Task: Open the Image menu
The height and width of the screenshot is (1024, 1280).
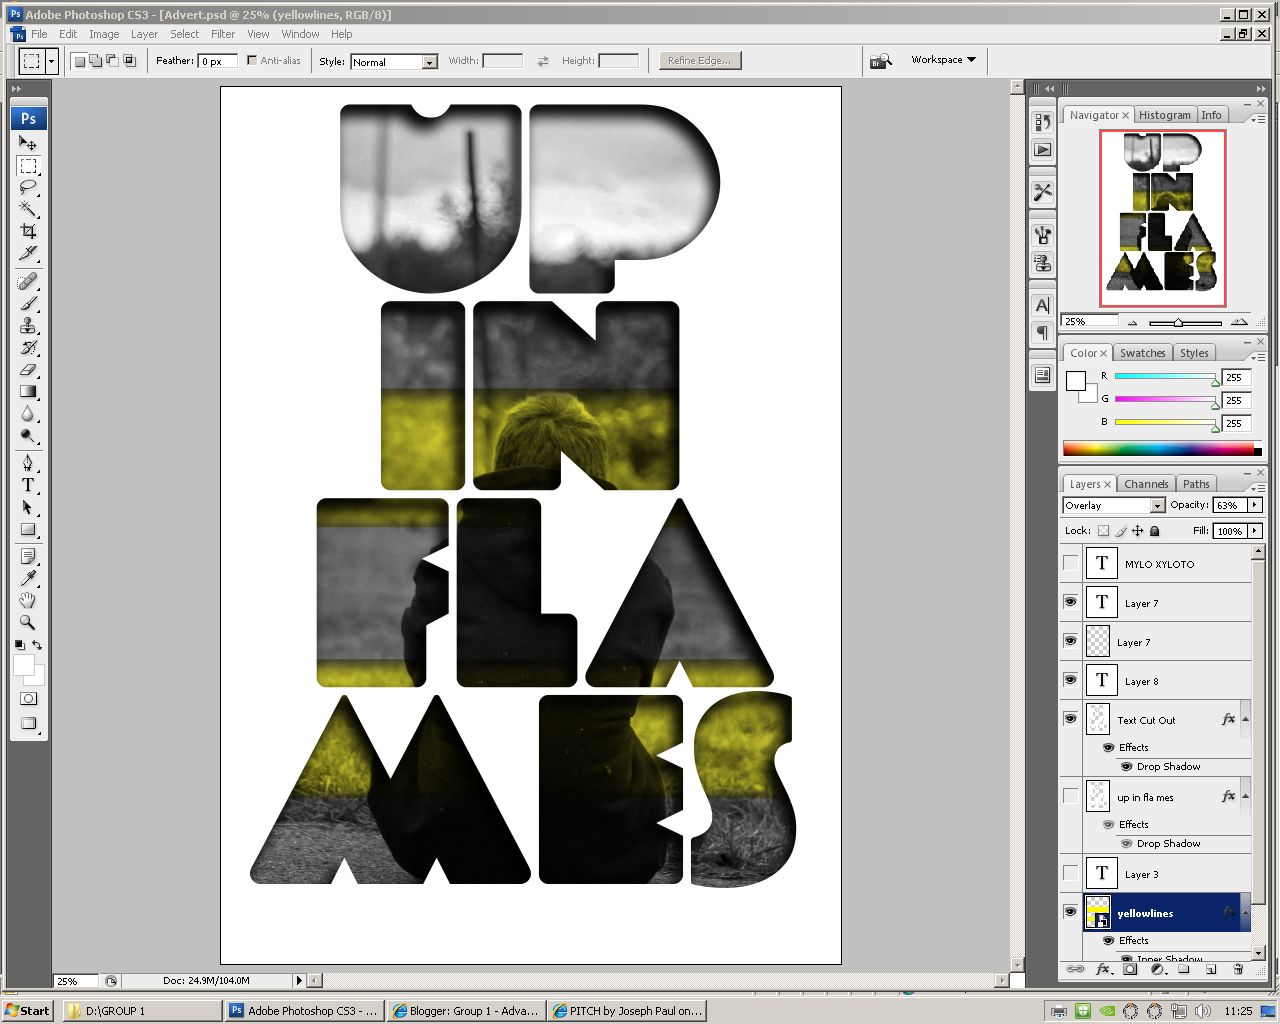Action: [104, 34]
